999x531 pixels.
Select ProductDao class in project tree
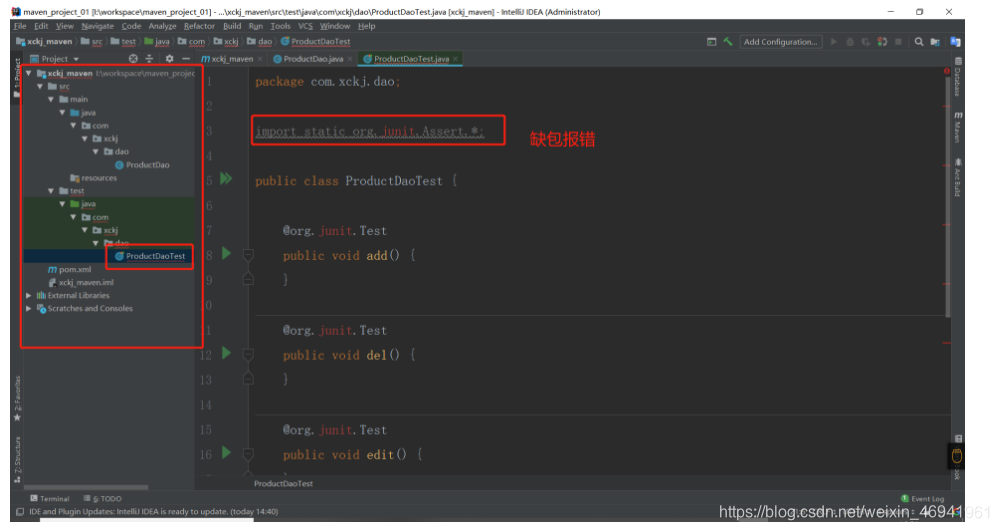click(x=142, y=164)
